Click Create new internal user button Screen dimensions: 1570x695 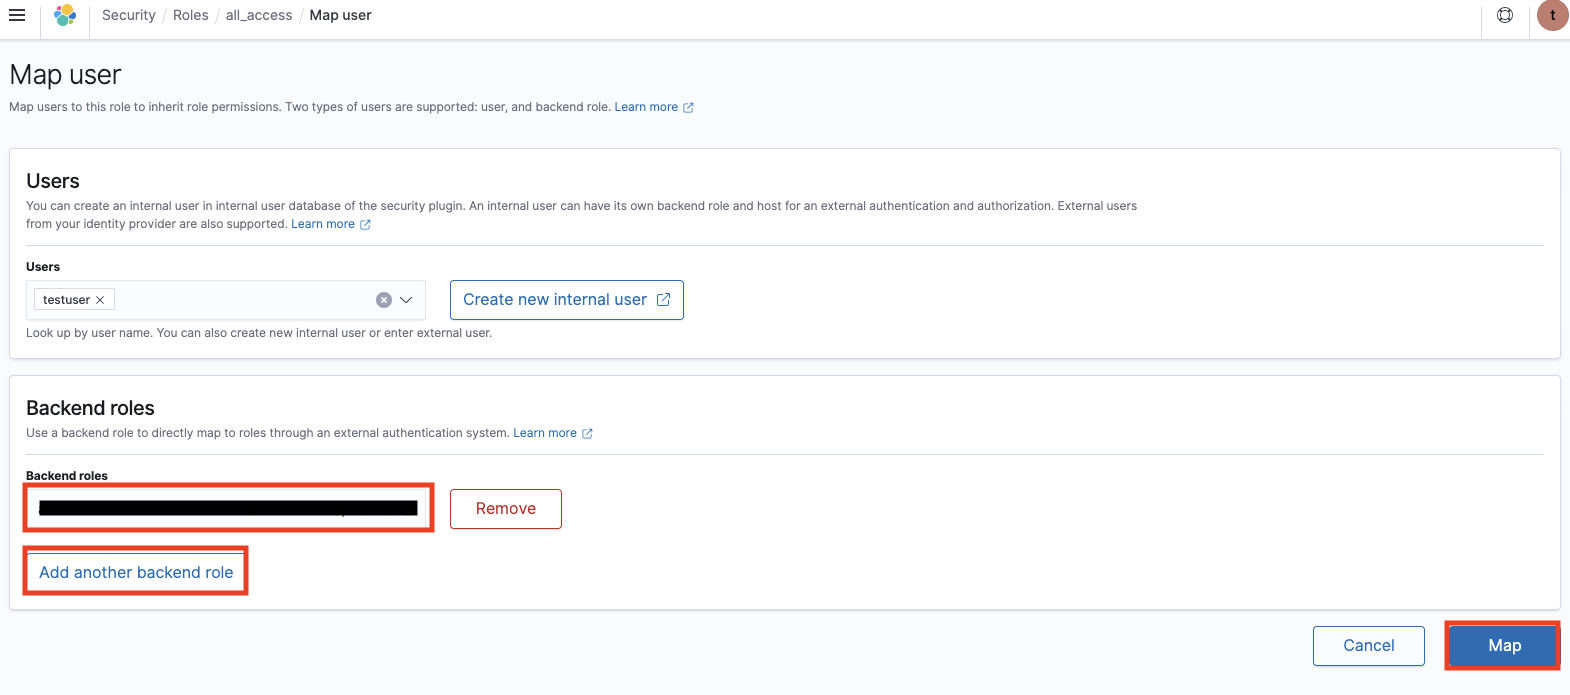pyautogui.click(x=567, y=300)
